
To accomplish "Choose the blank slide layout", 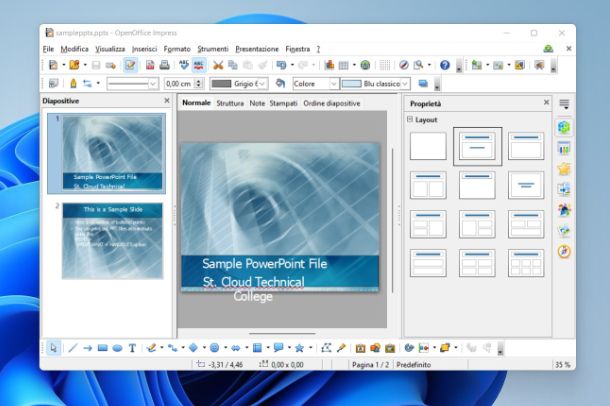I will click(428, 146).
